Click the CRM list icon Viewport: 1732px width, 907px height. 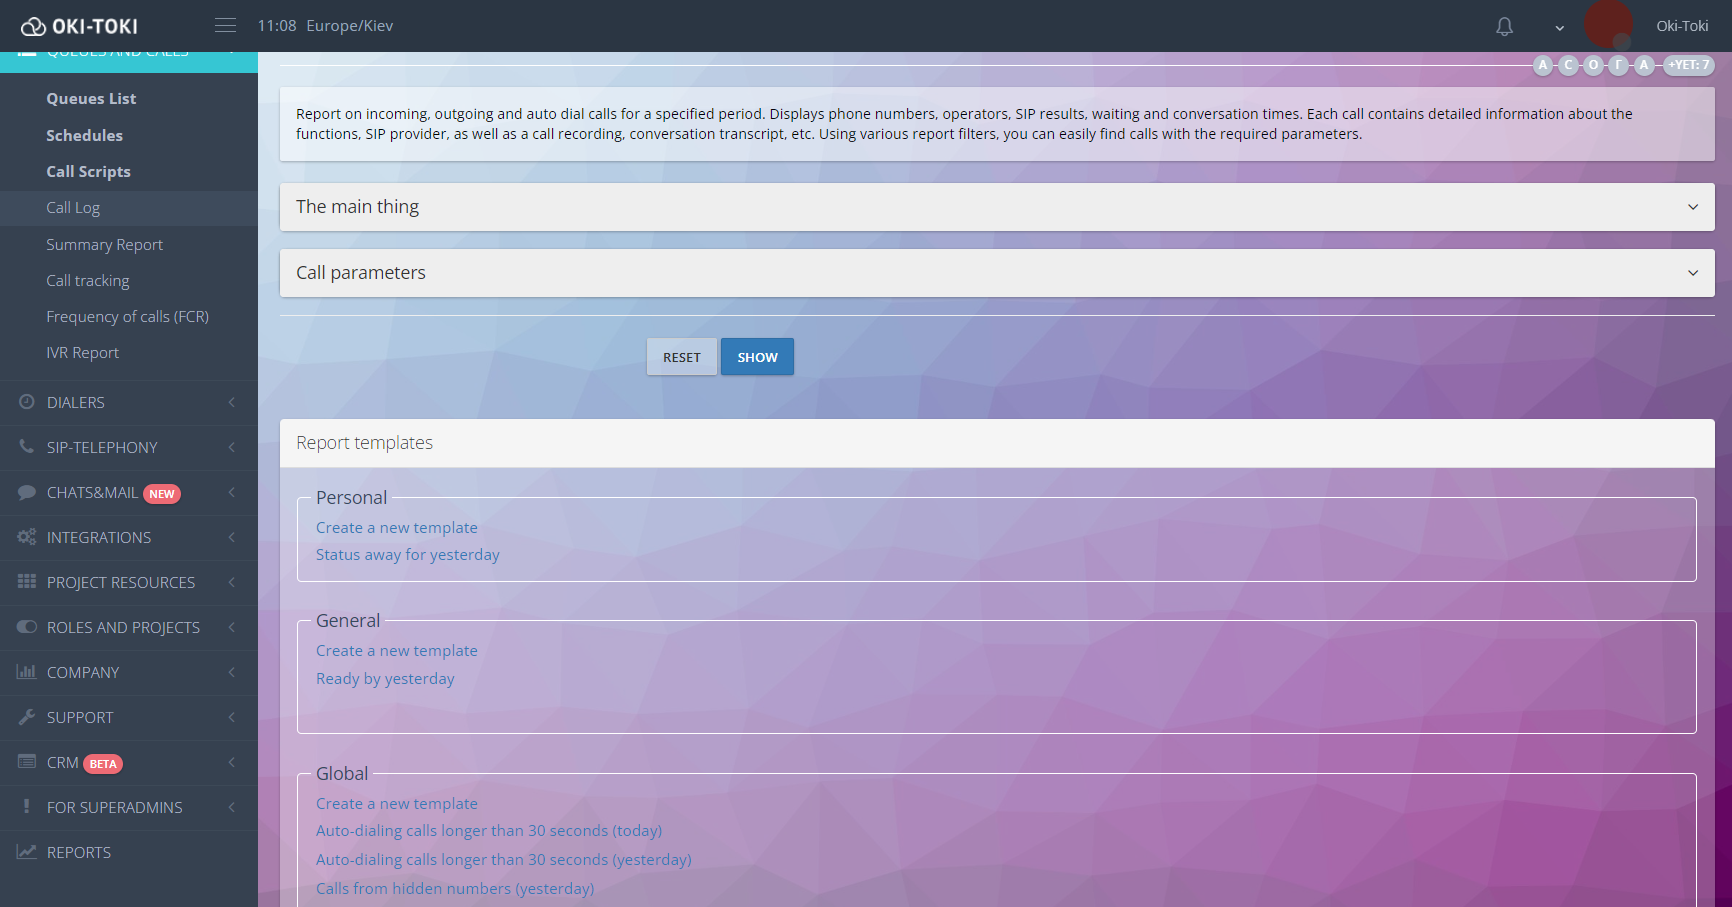coord(27,762)
